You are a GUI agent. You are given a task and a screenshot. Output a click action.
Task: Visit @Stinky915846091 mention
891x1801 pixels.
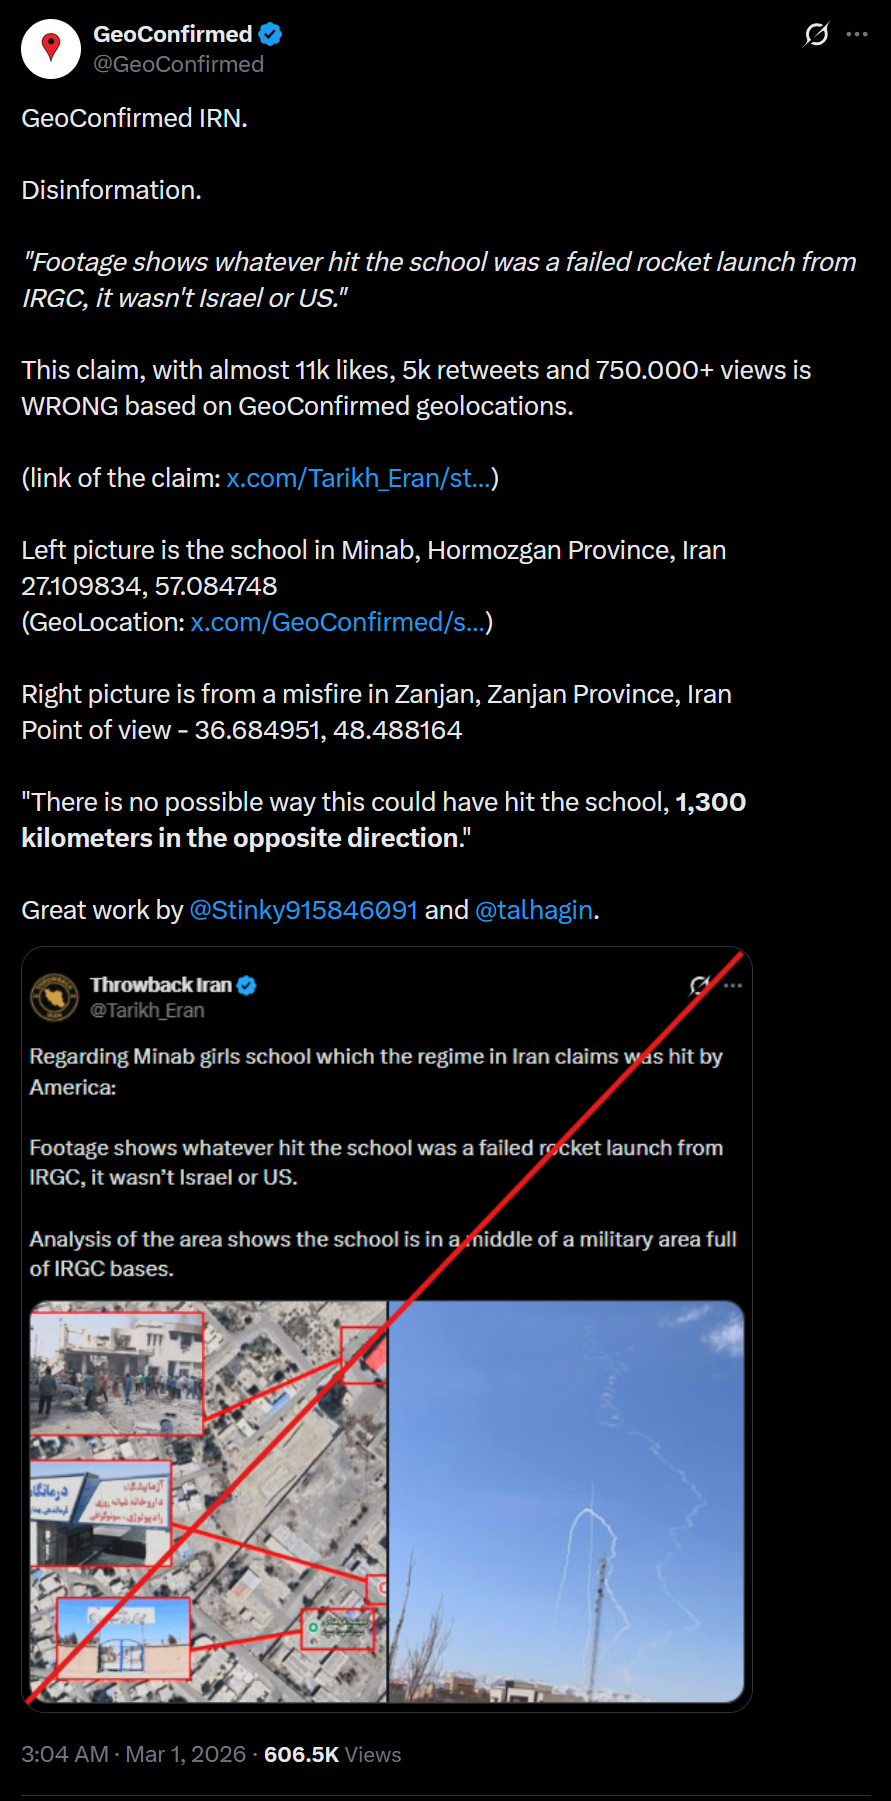click(x=303, y=910)
